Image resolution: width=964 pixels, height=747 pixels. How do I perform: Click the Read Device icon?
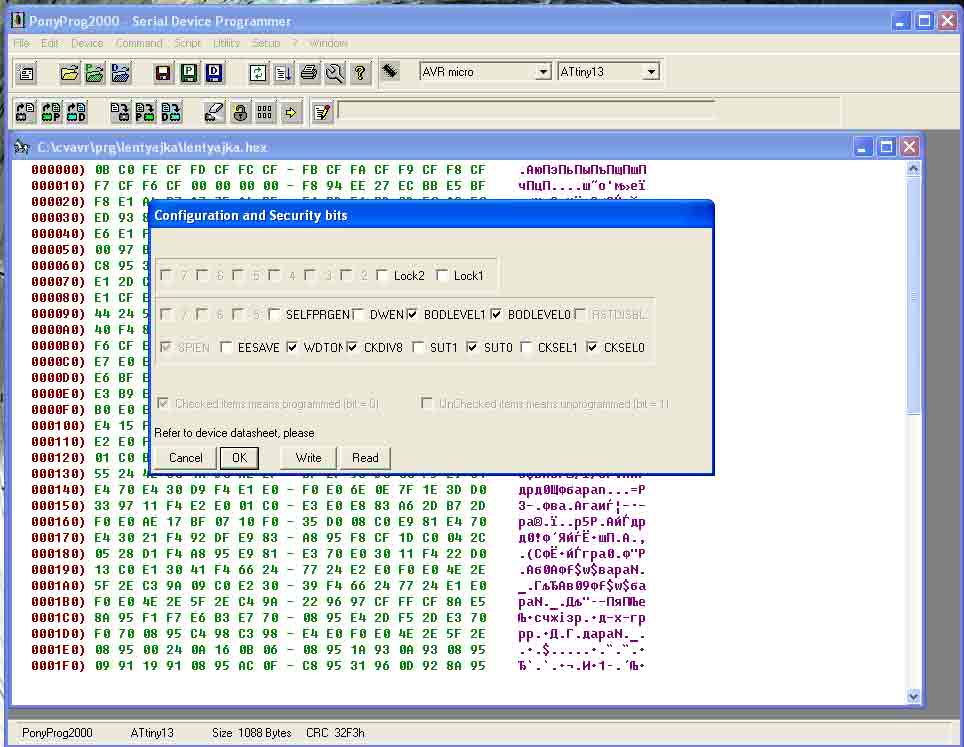pos(25,112)
